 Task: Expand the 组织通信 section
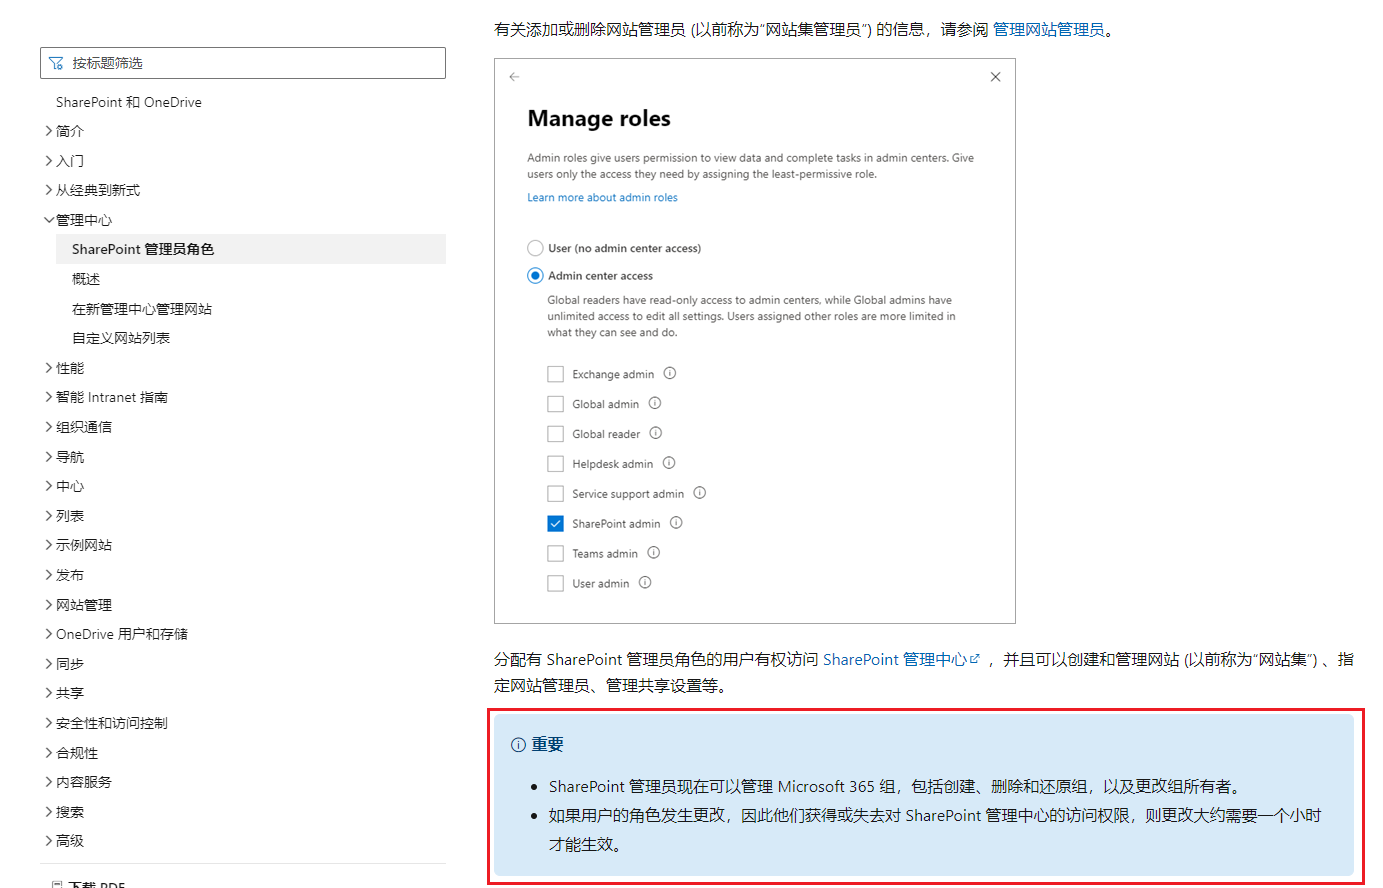tap(78, 427)
